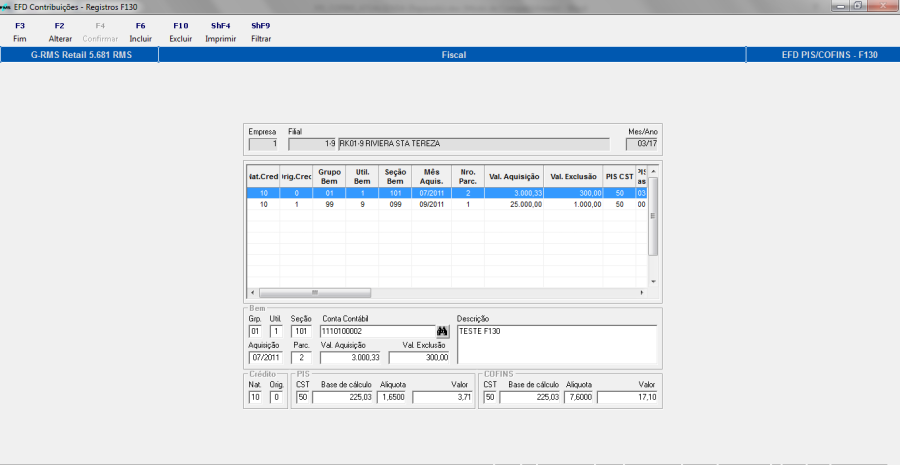Click the COFINS Valor field 17,10
Viewport: 900px width, 465px height.
point(627,397)
